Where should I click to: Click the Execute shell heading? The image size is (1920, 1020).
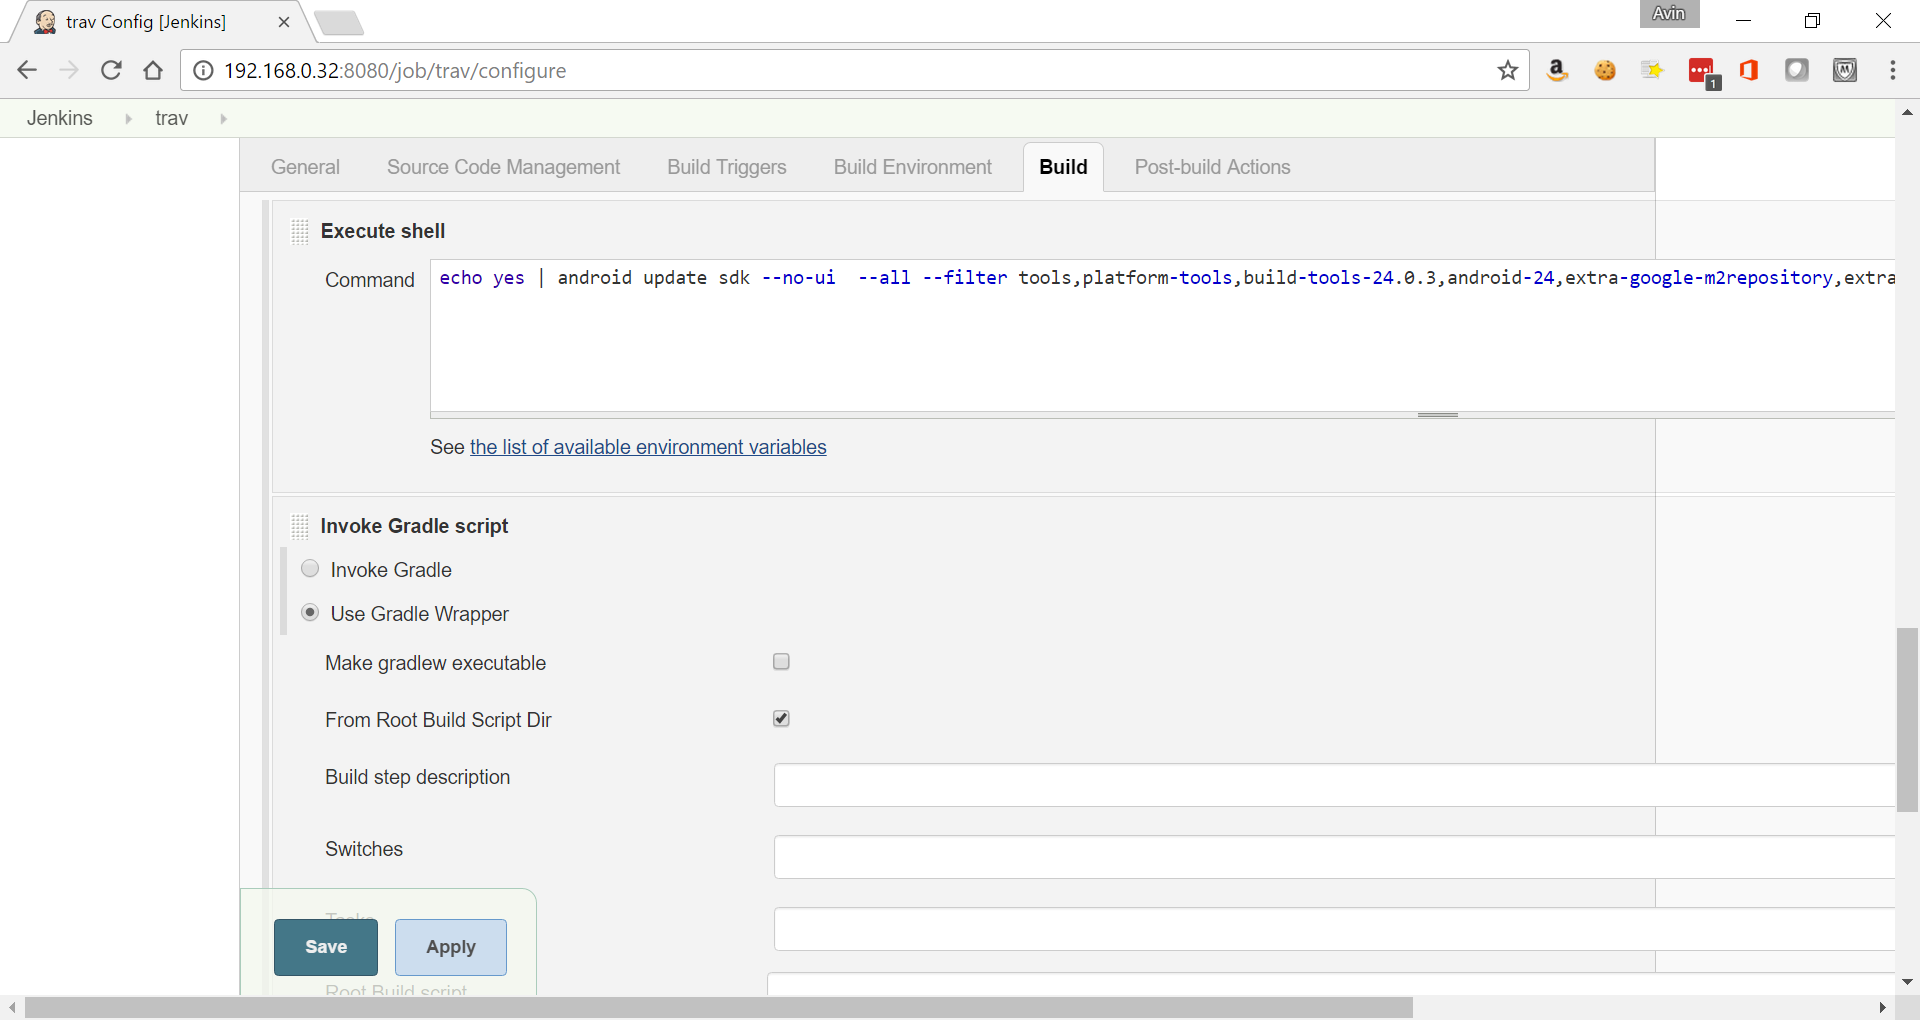click(383, 231)
